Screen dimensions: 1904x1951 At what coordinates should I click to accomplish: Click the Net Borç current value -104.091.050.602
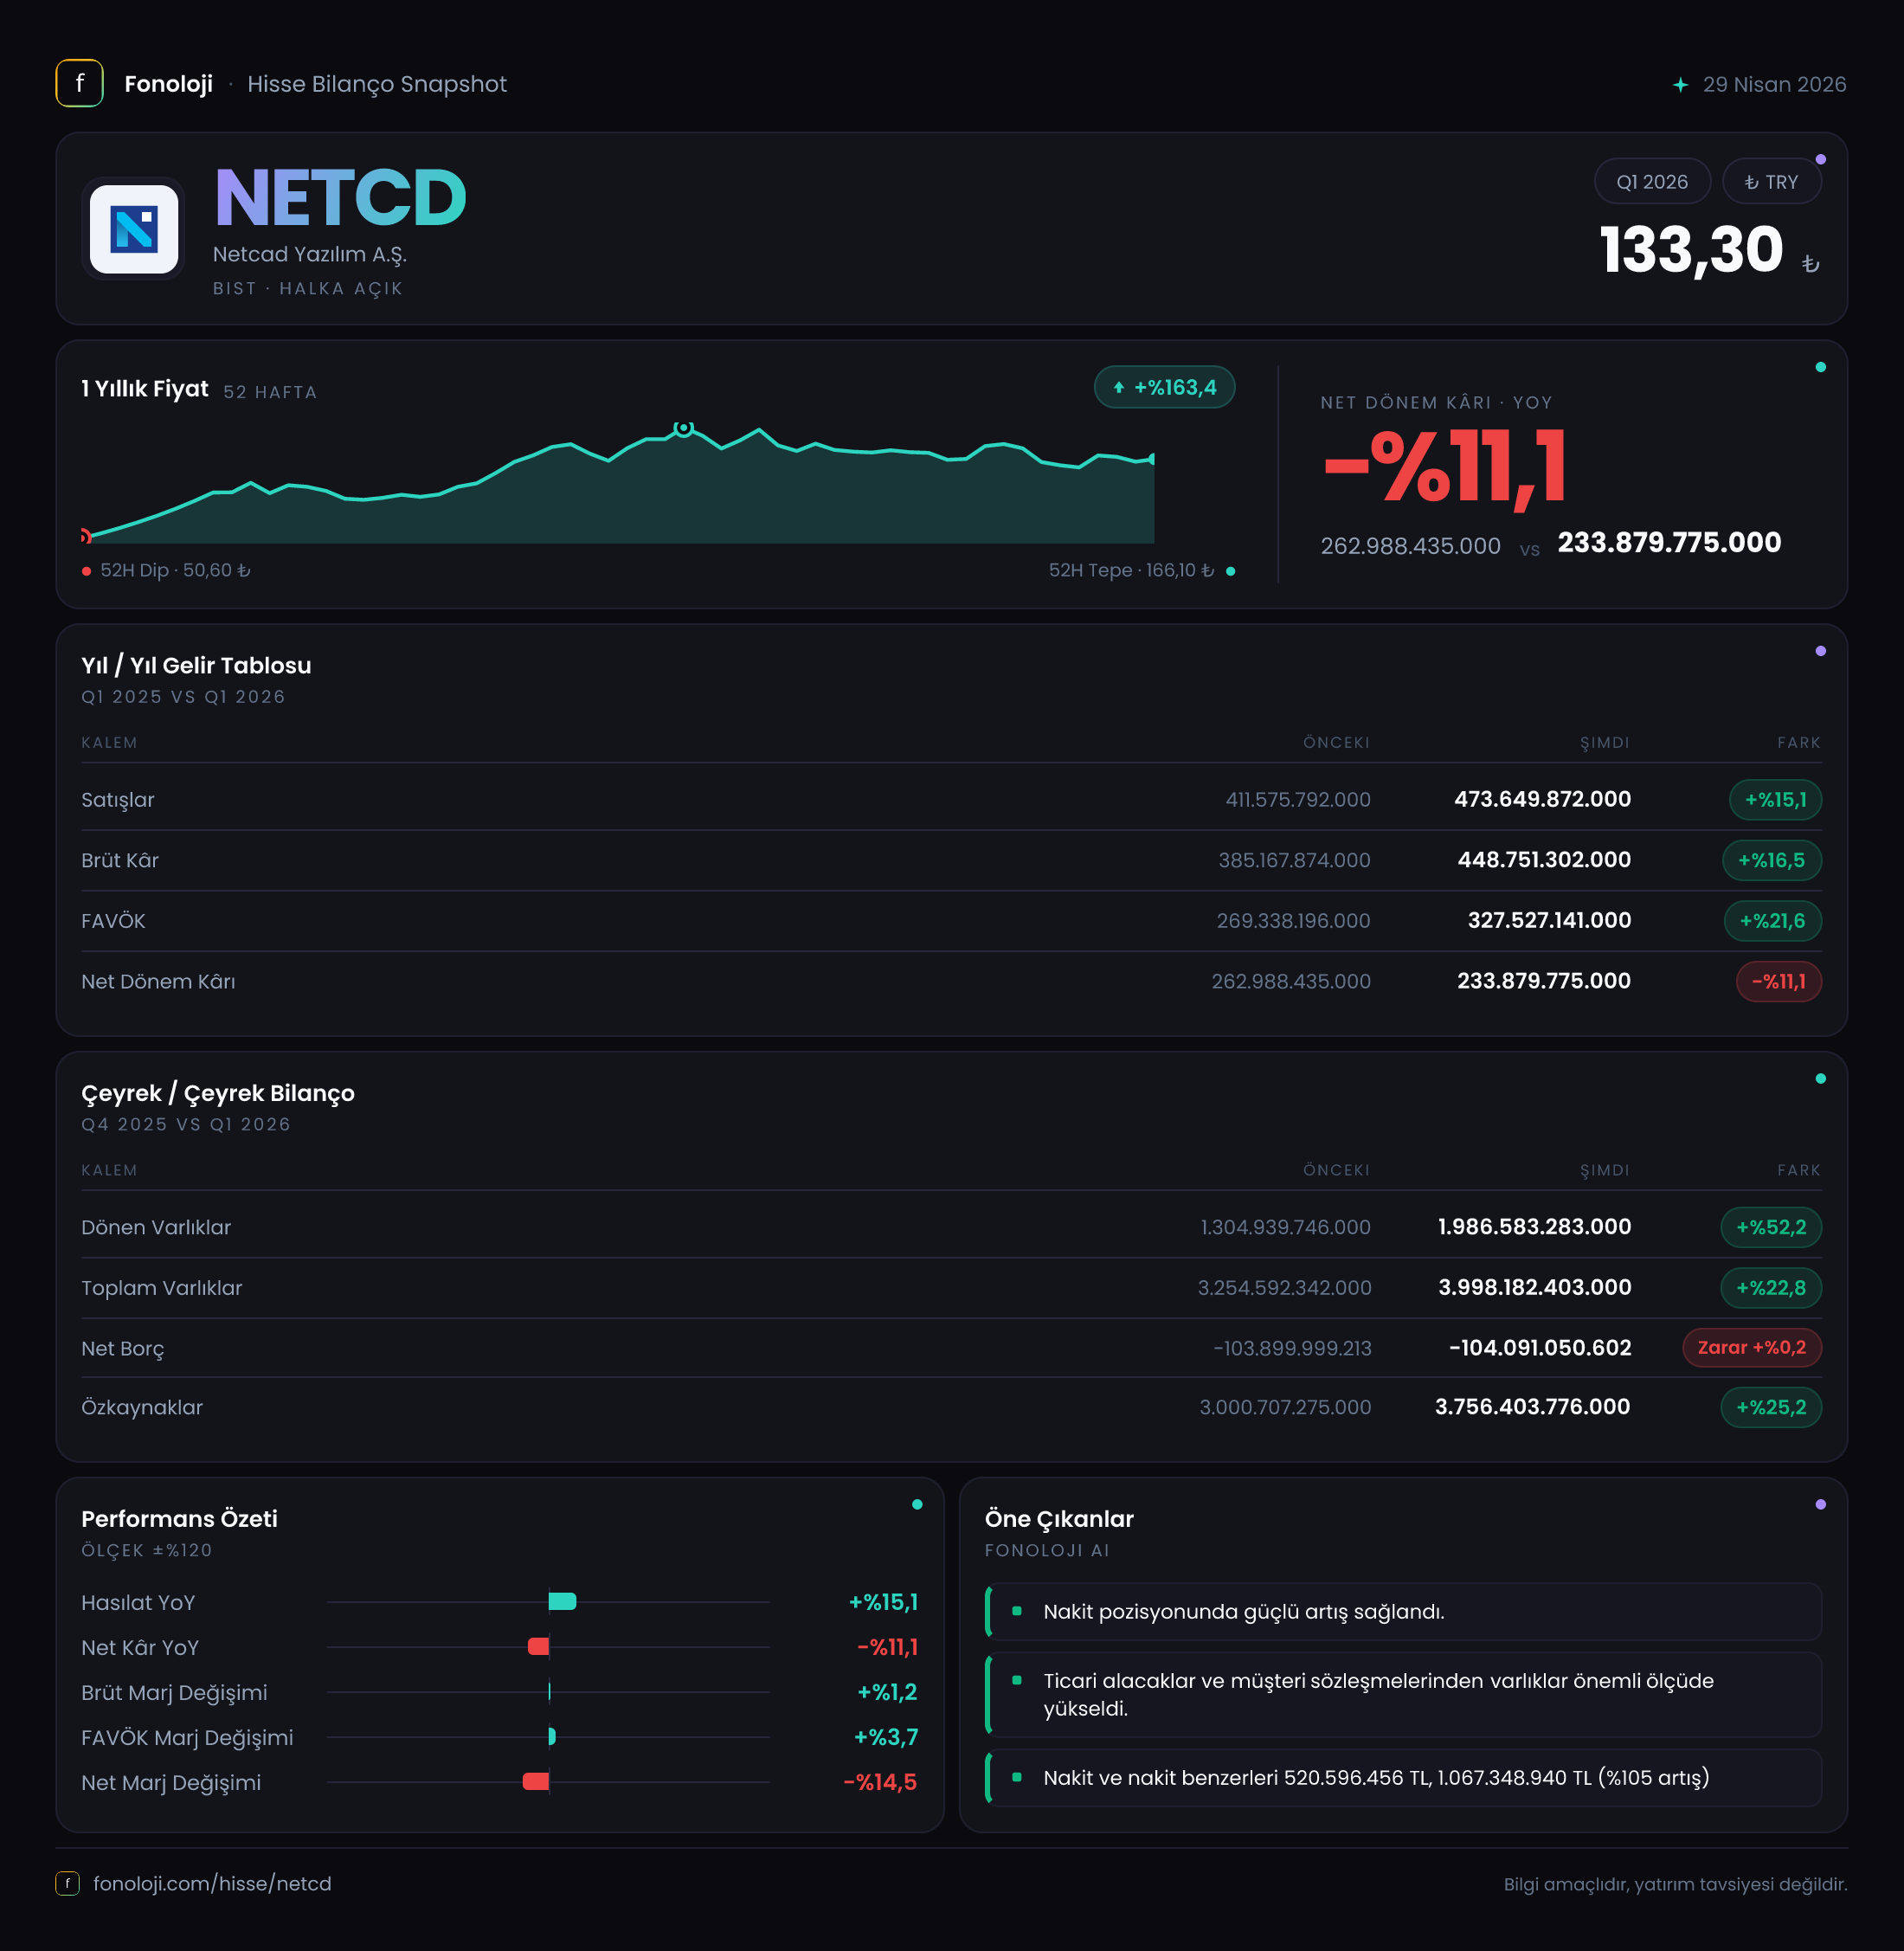[1540, 1347]
